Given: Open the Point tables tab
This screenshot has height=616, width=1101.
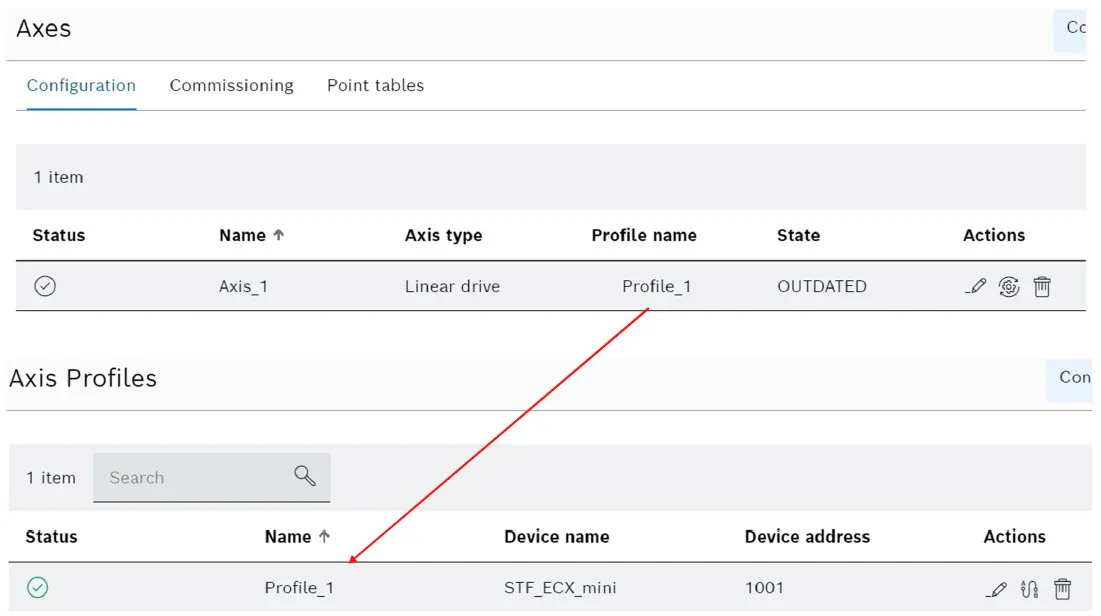Looking at the screenshot, I should coord(375,86).
